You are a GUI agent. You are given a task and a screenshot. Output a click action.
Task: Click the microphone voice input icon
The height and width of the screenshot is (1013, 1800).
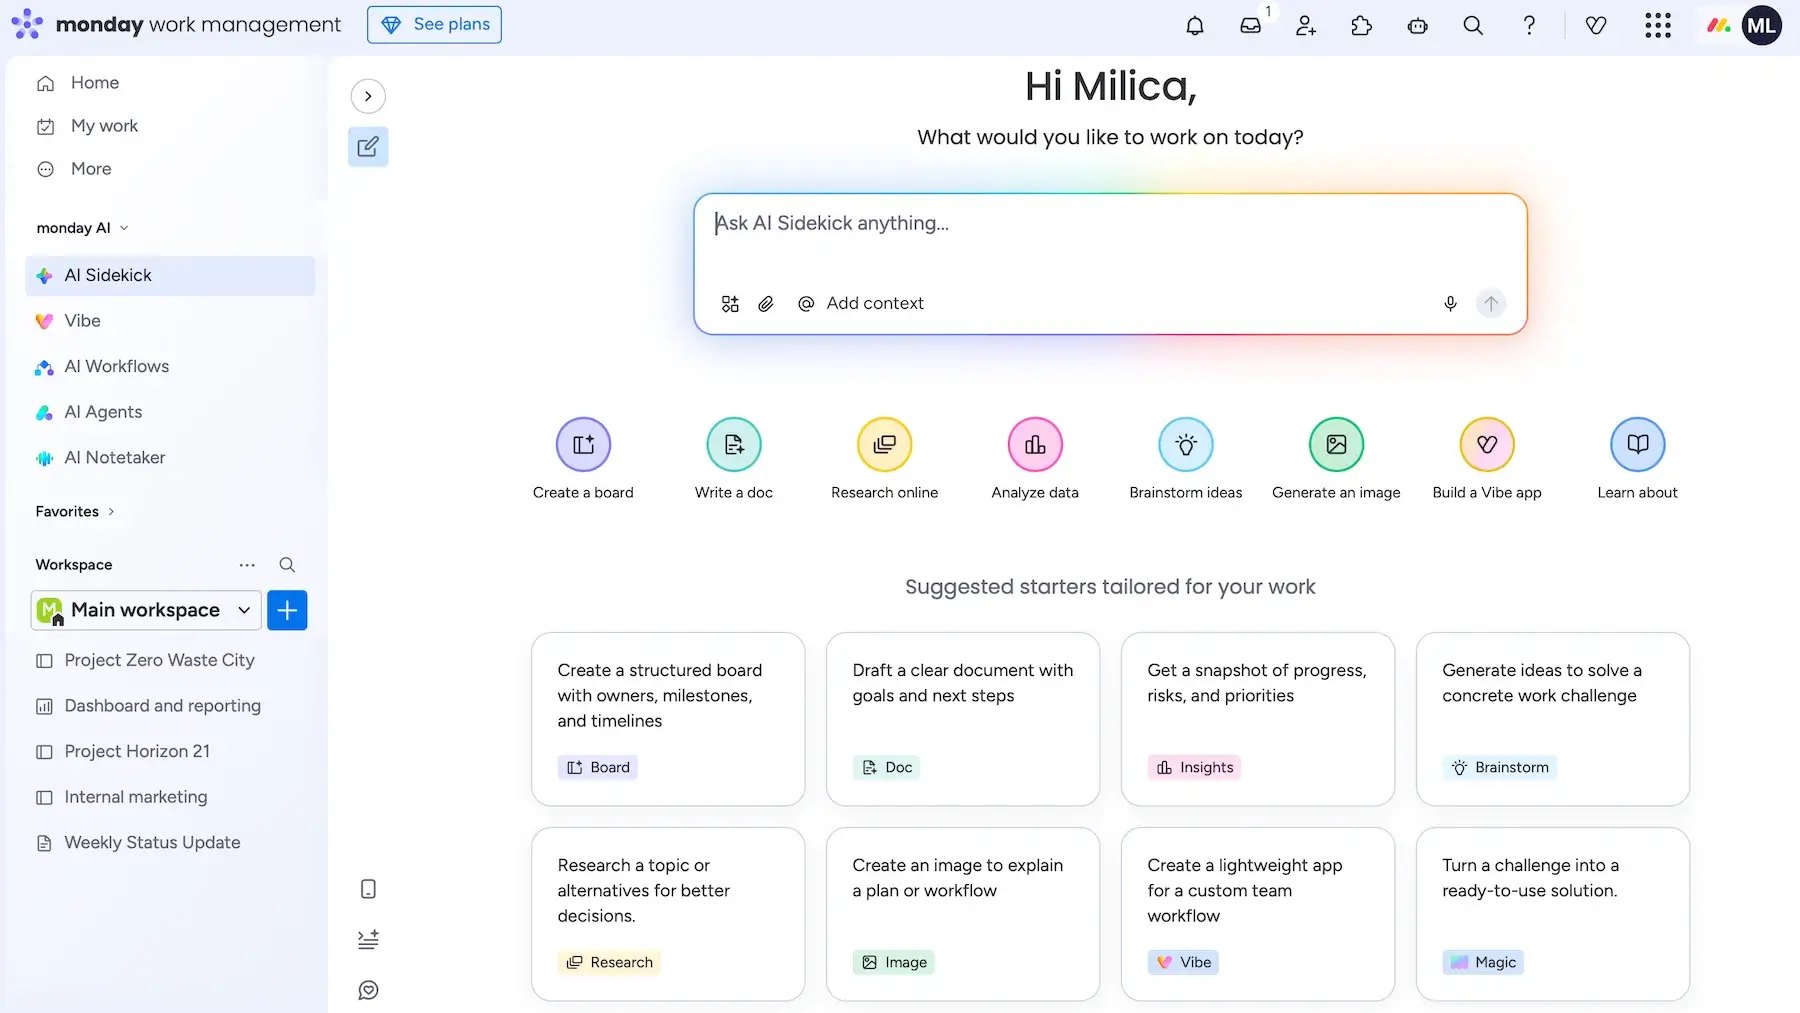tap(1450, 303)
